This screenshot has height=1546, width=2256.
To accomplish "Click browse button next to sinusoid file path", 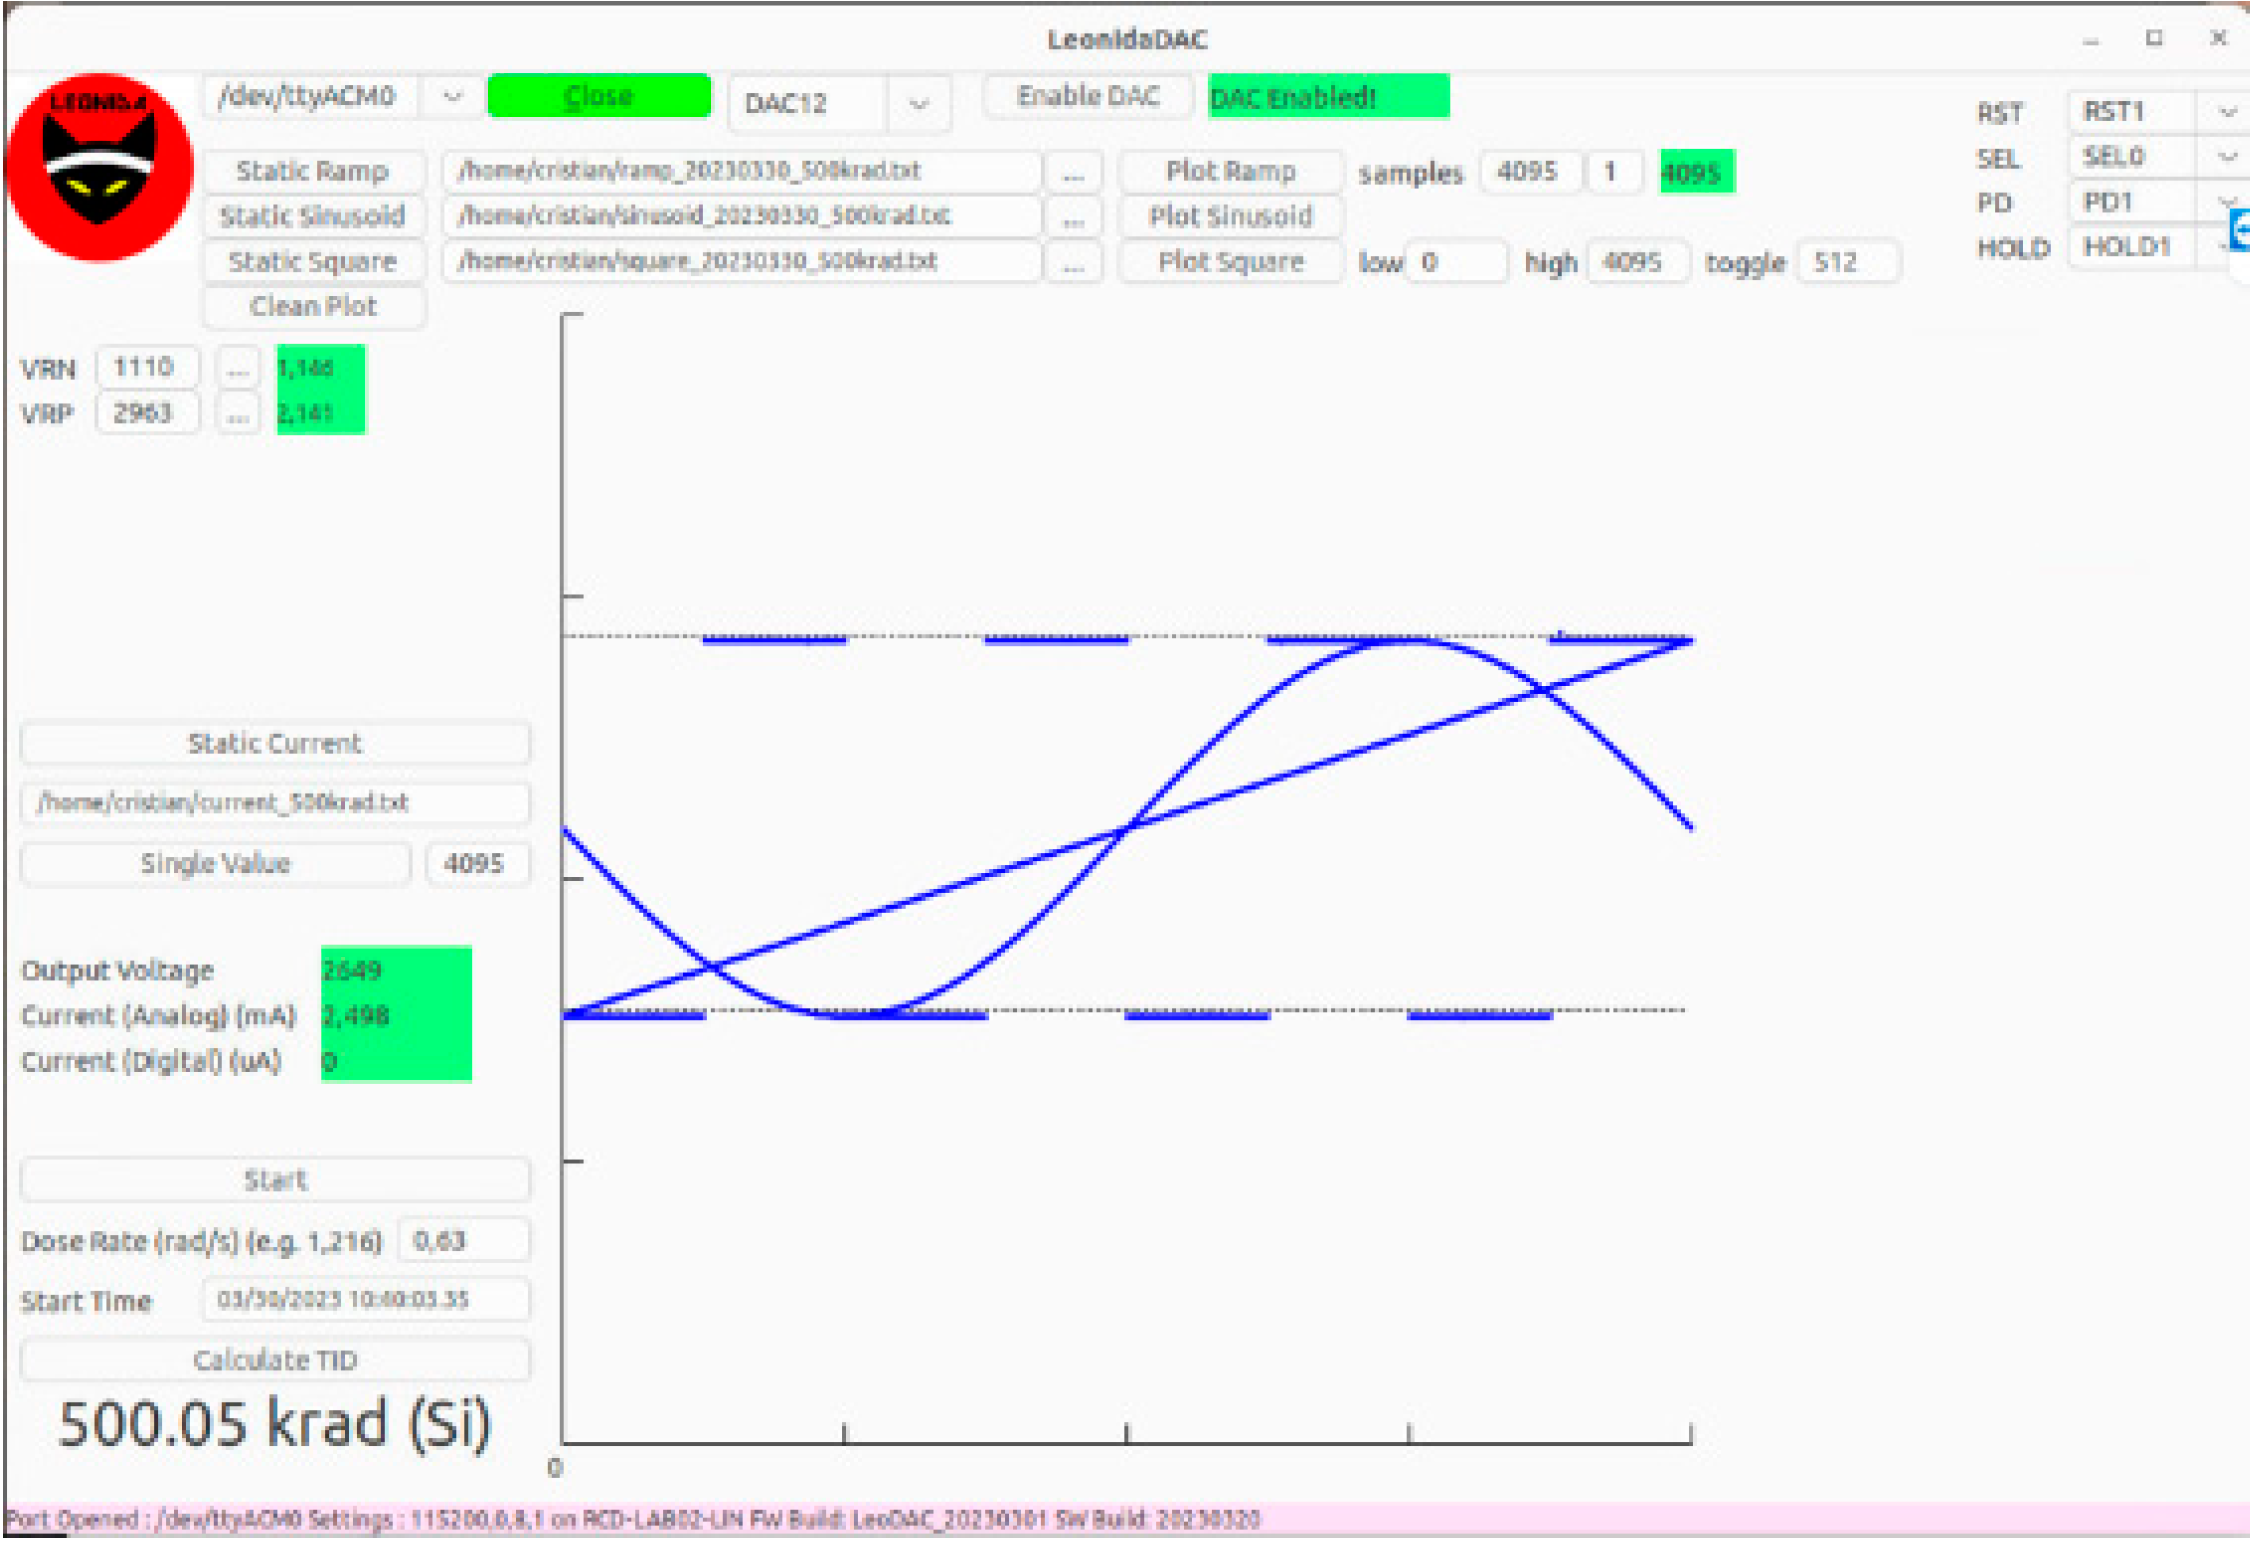I will pyautogui.click(x=1073, y=218).
